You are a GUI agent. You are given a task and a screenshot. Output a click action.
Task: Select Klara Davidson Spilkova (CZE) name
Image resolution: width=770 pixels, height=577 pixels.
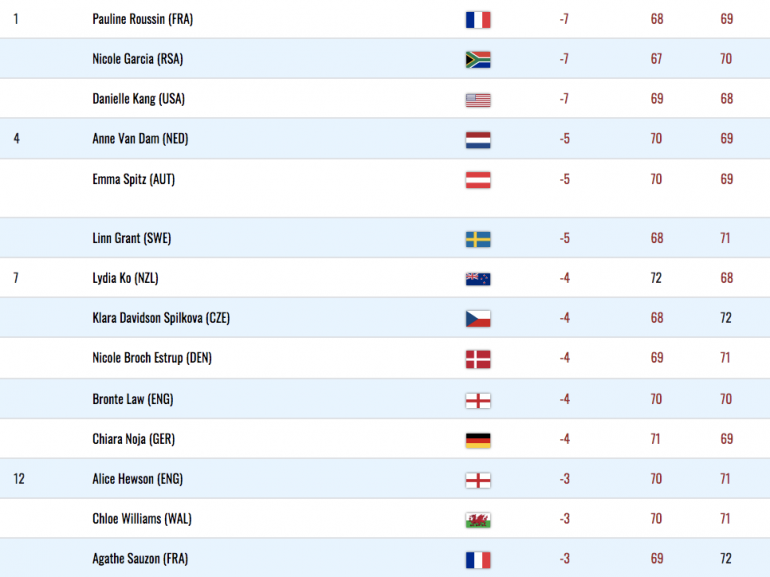click(161, 318)
